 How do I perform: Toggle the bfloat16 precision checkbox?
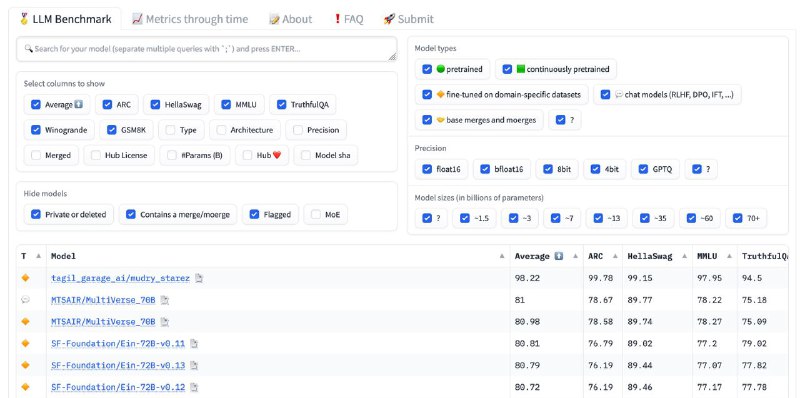(485, 169)
